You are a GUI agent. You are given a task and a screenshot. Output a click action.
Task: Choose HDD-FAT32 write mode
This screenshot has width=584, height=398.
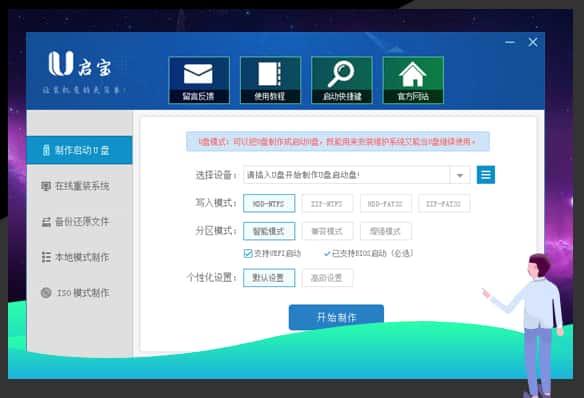point(385,203)
